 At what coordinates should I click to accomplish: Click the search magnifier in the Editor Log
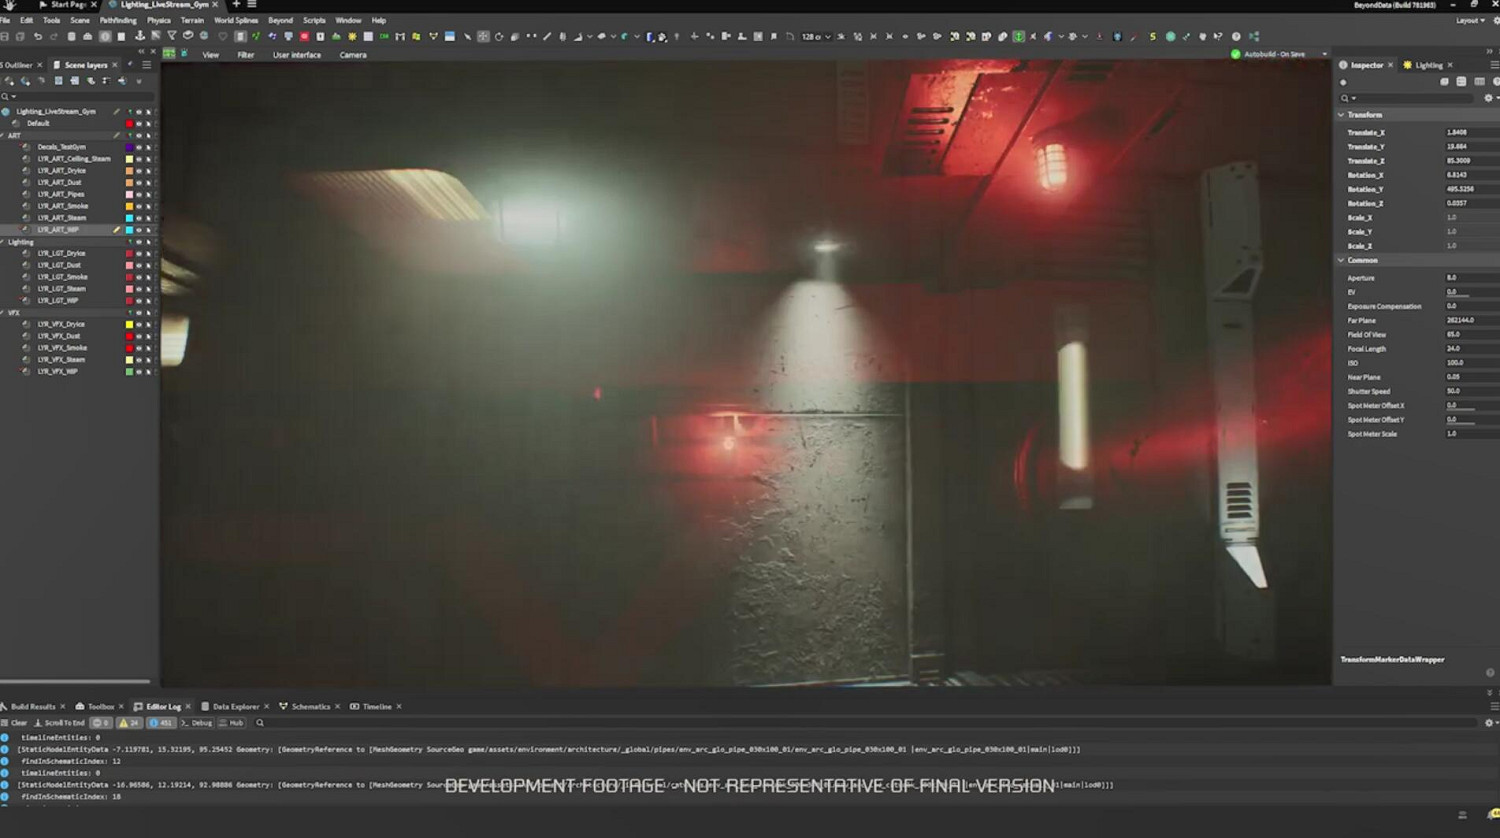pos(260,723)
